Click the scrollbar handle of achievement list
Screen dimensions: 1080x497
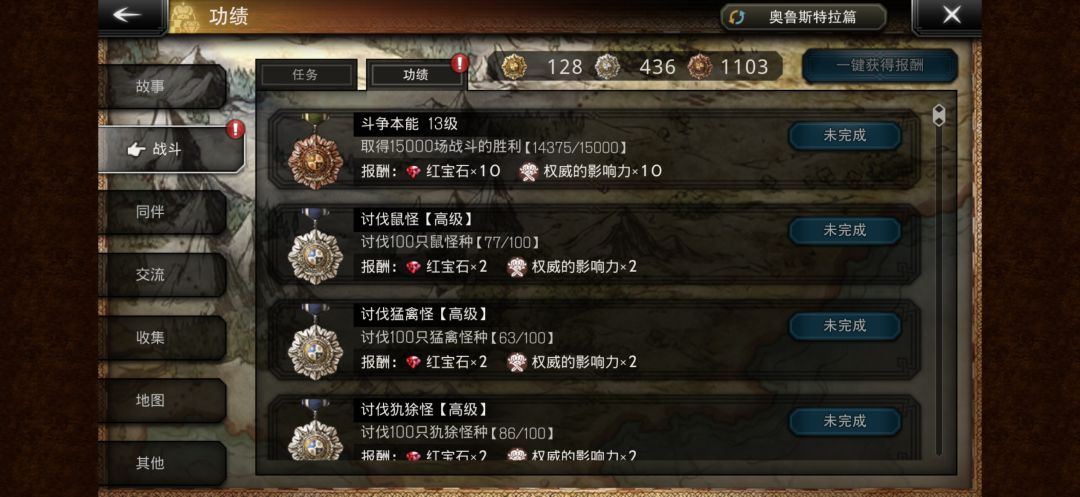point(938,116)
